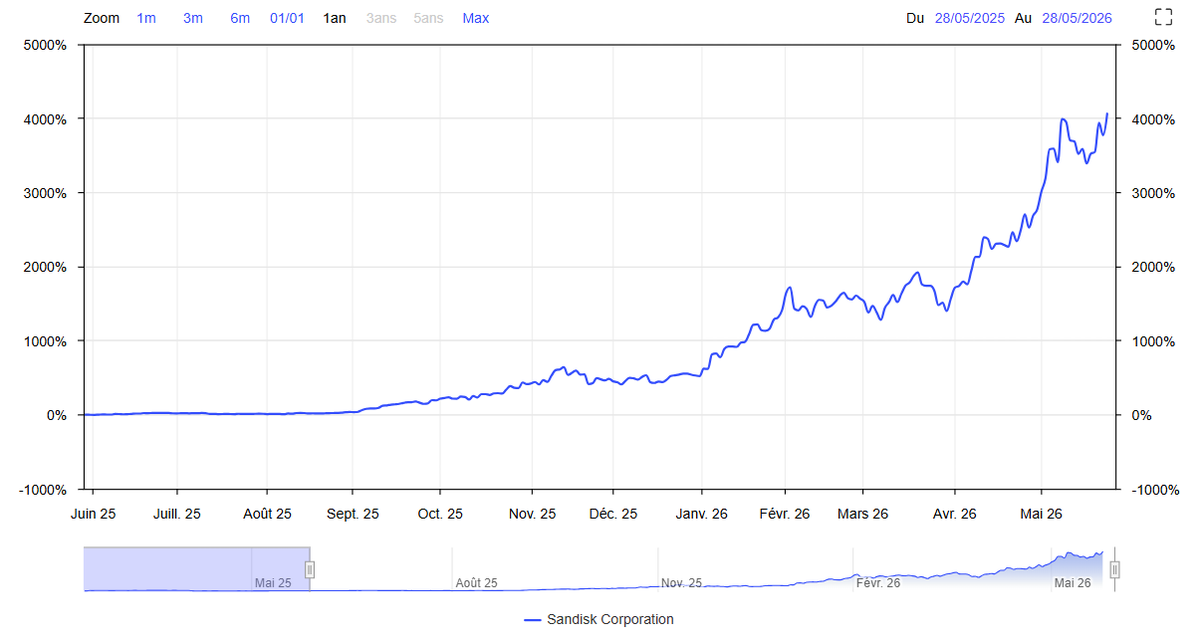Screen dimensions: 1200x640
Task: Click the right 5000% y-axis label
Action: 1153,45
